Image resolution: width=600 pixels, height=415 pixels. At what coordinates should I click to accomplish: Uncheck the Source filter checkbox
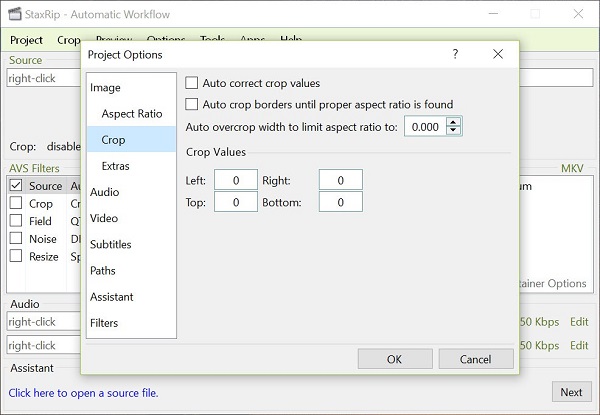tap(16, 186)
